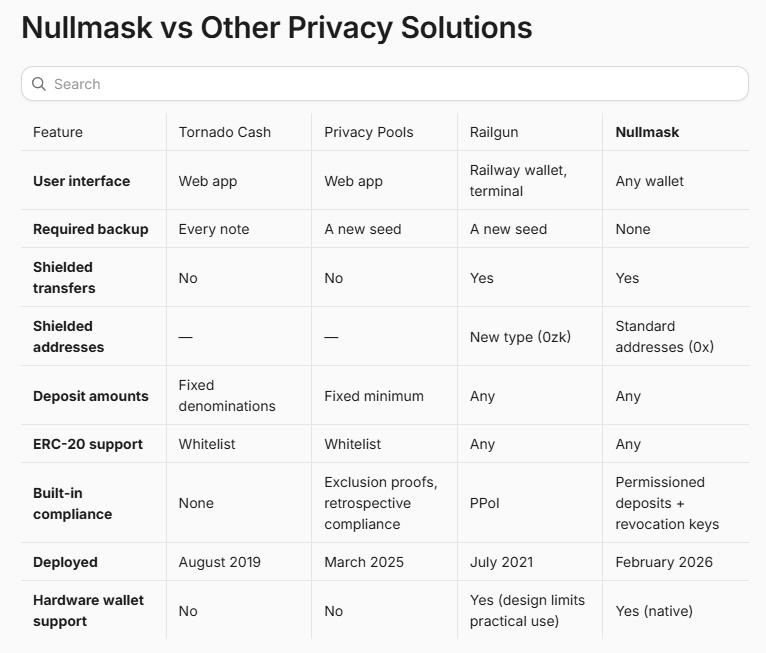
Task: Focus the Search input field
Action: click(x=384, y=84)
